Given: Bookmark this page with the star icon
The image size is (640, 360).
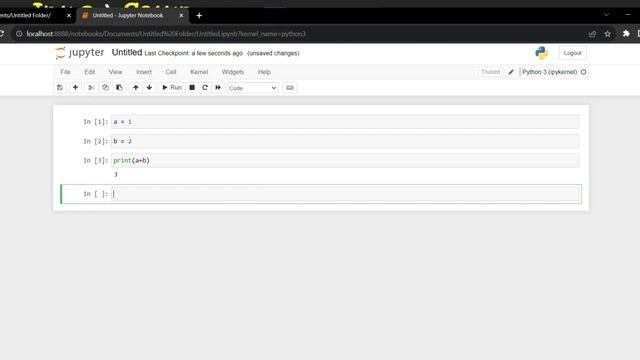Looking at the screenshot, I should (607, 34).
